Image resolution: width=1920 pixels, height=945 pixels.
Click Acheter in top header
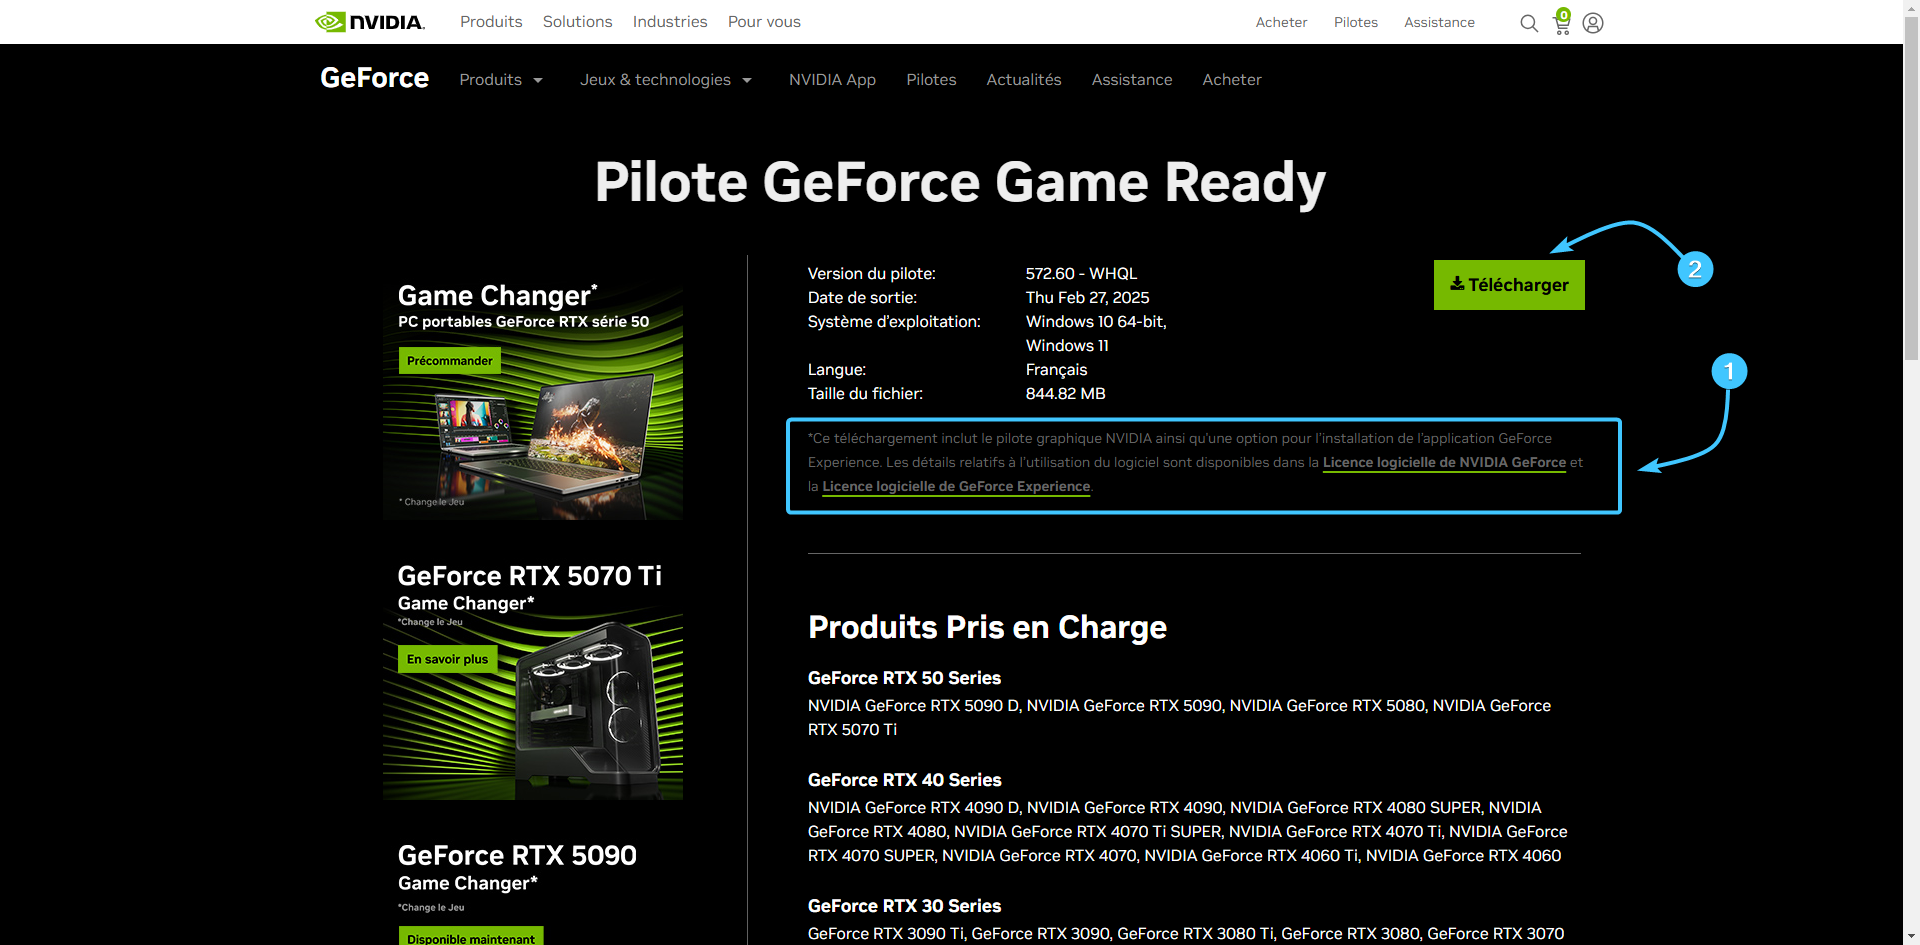point(1281,22)
